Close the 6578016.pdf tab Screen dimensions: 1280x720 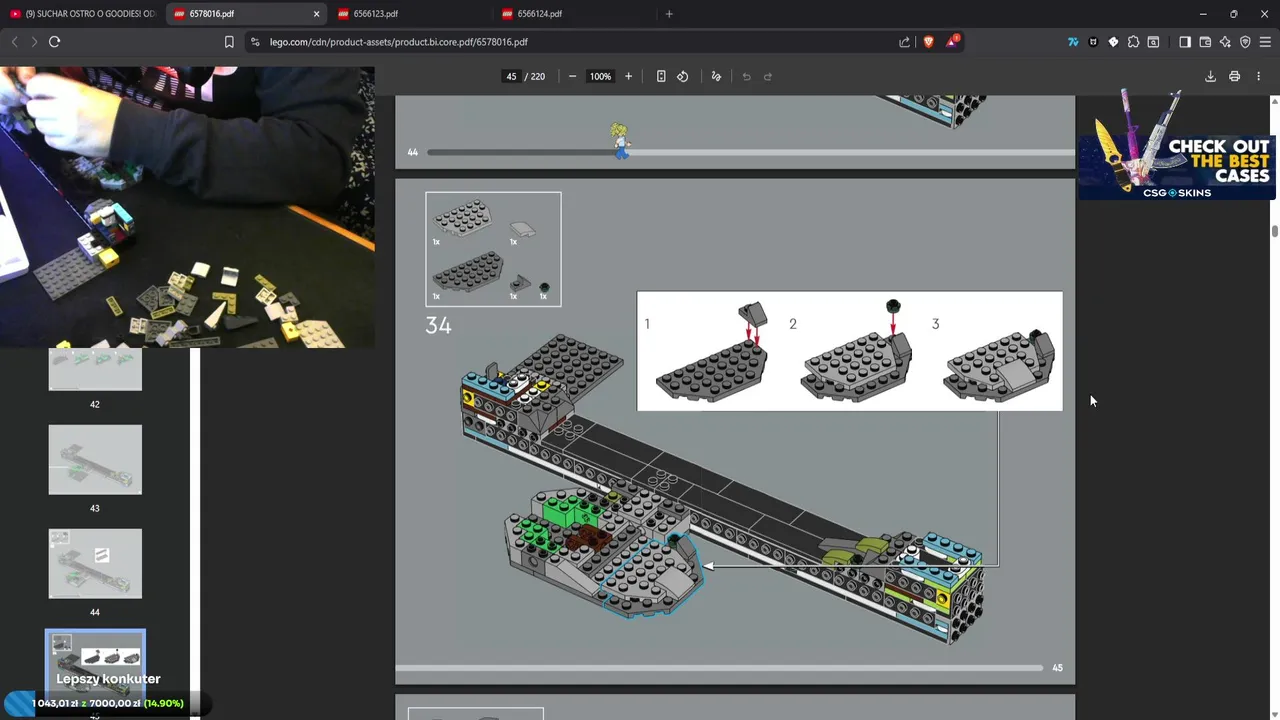[317, 14]
